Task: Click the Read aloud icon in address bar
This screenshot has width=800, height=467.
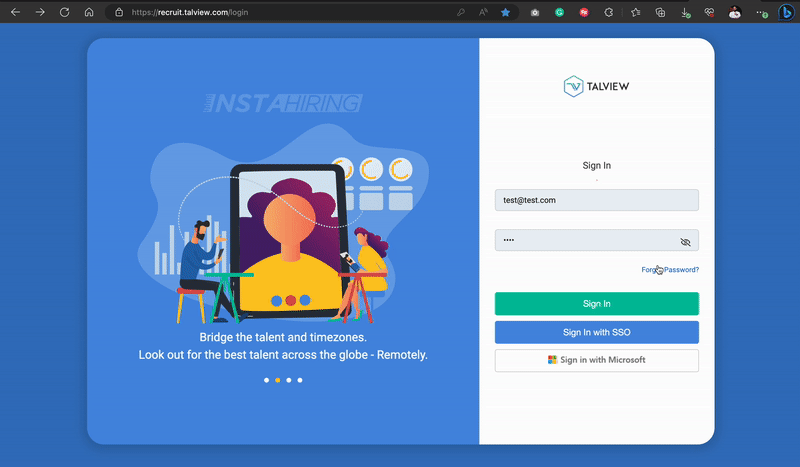Action: tap(483, 12)
